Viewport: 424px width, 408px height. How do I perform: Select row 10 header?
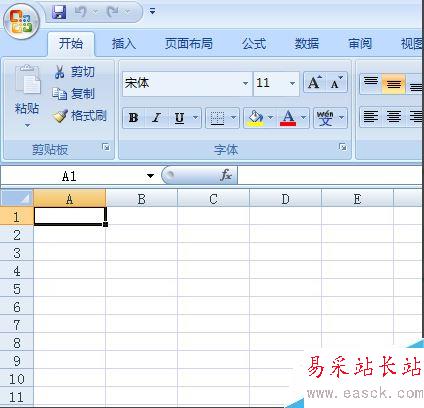16,379
